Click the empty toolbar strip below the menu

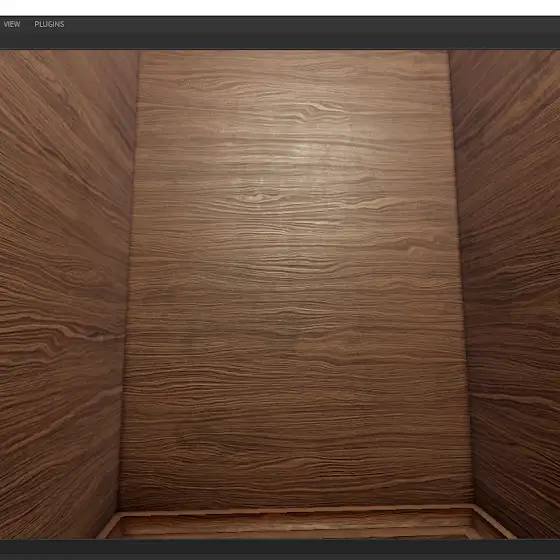pos(280,41)
